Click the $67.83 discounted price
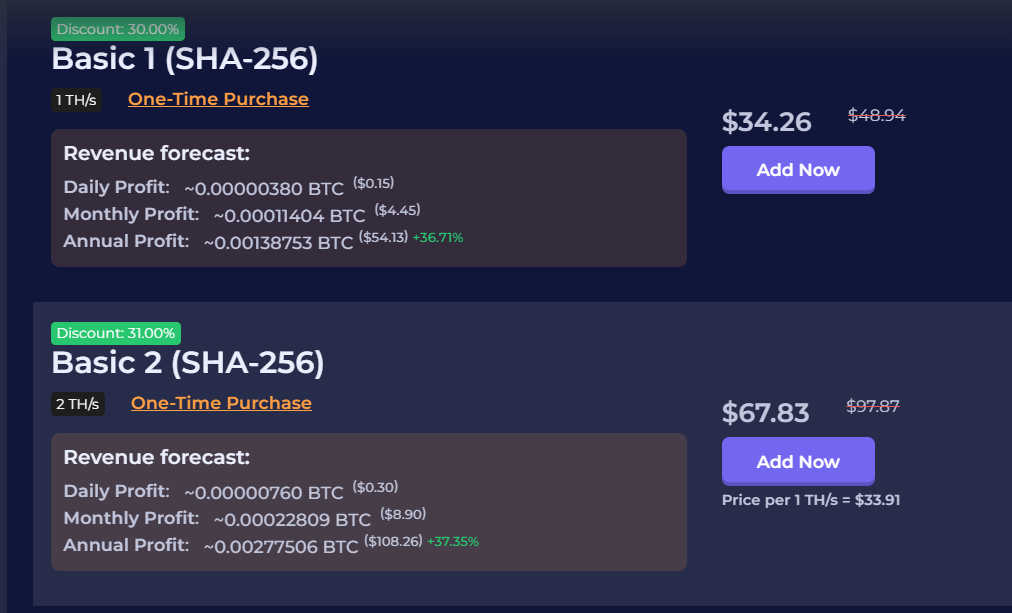This screenshot has width=1012, height=613. tap(766, 412)
